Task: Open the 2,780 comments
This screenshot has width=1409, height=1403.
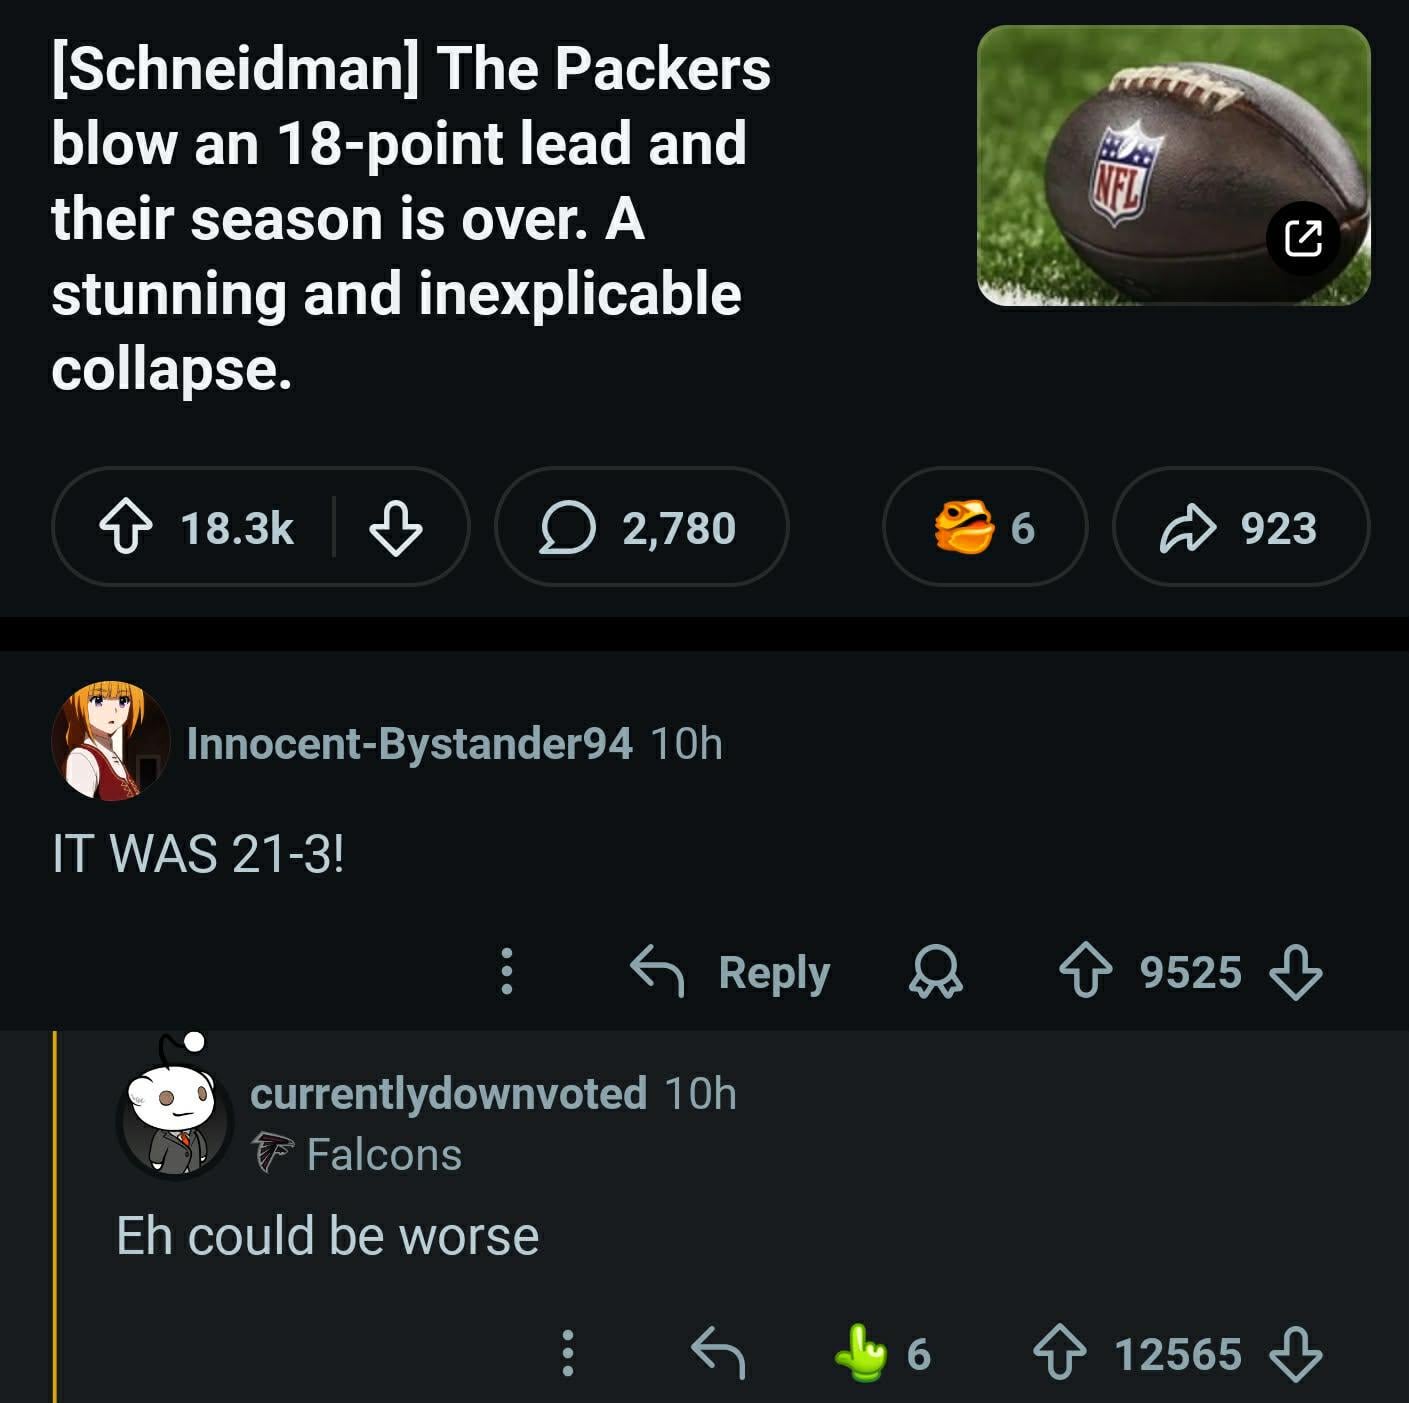Action: (x=640, y=528)
